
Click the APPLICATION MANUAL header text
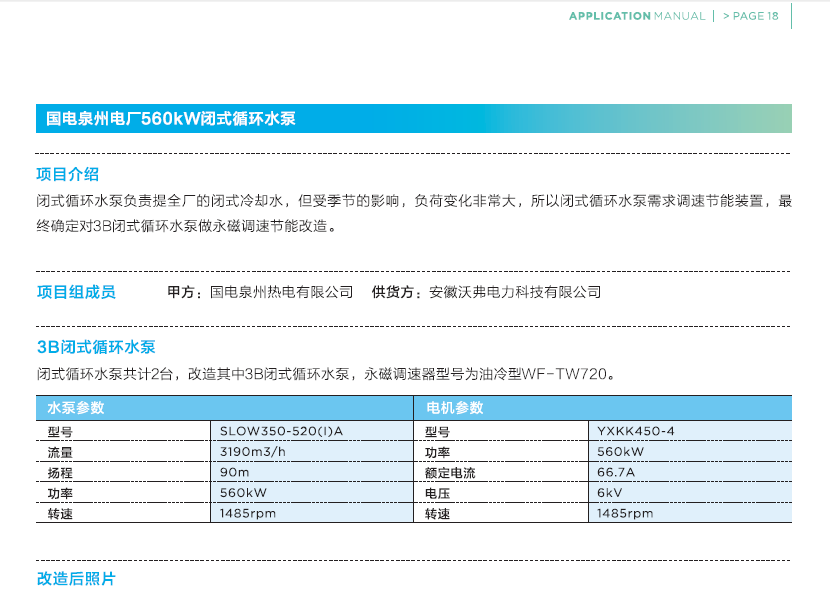[x=636, y=16]
